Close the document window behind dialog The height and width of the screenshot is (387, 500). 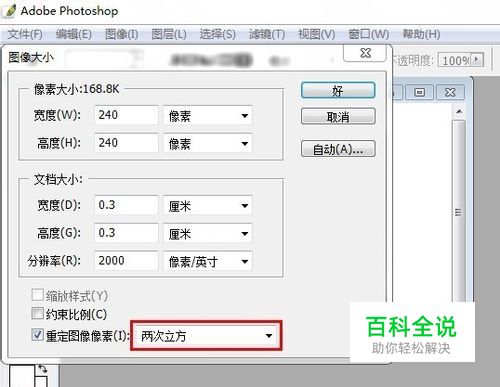click(450, 92)
